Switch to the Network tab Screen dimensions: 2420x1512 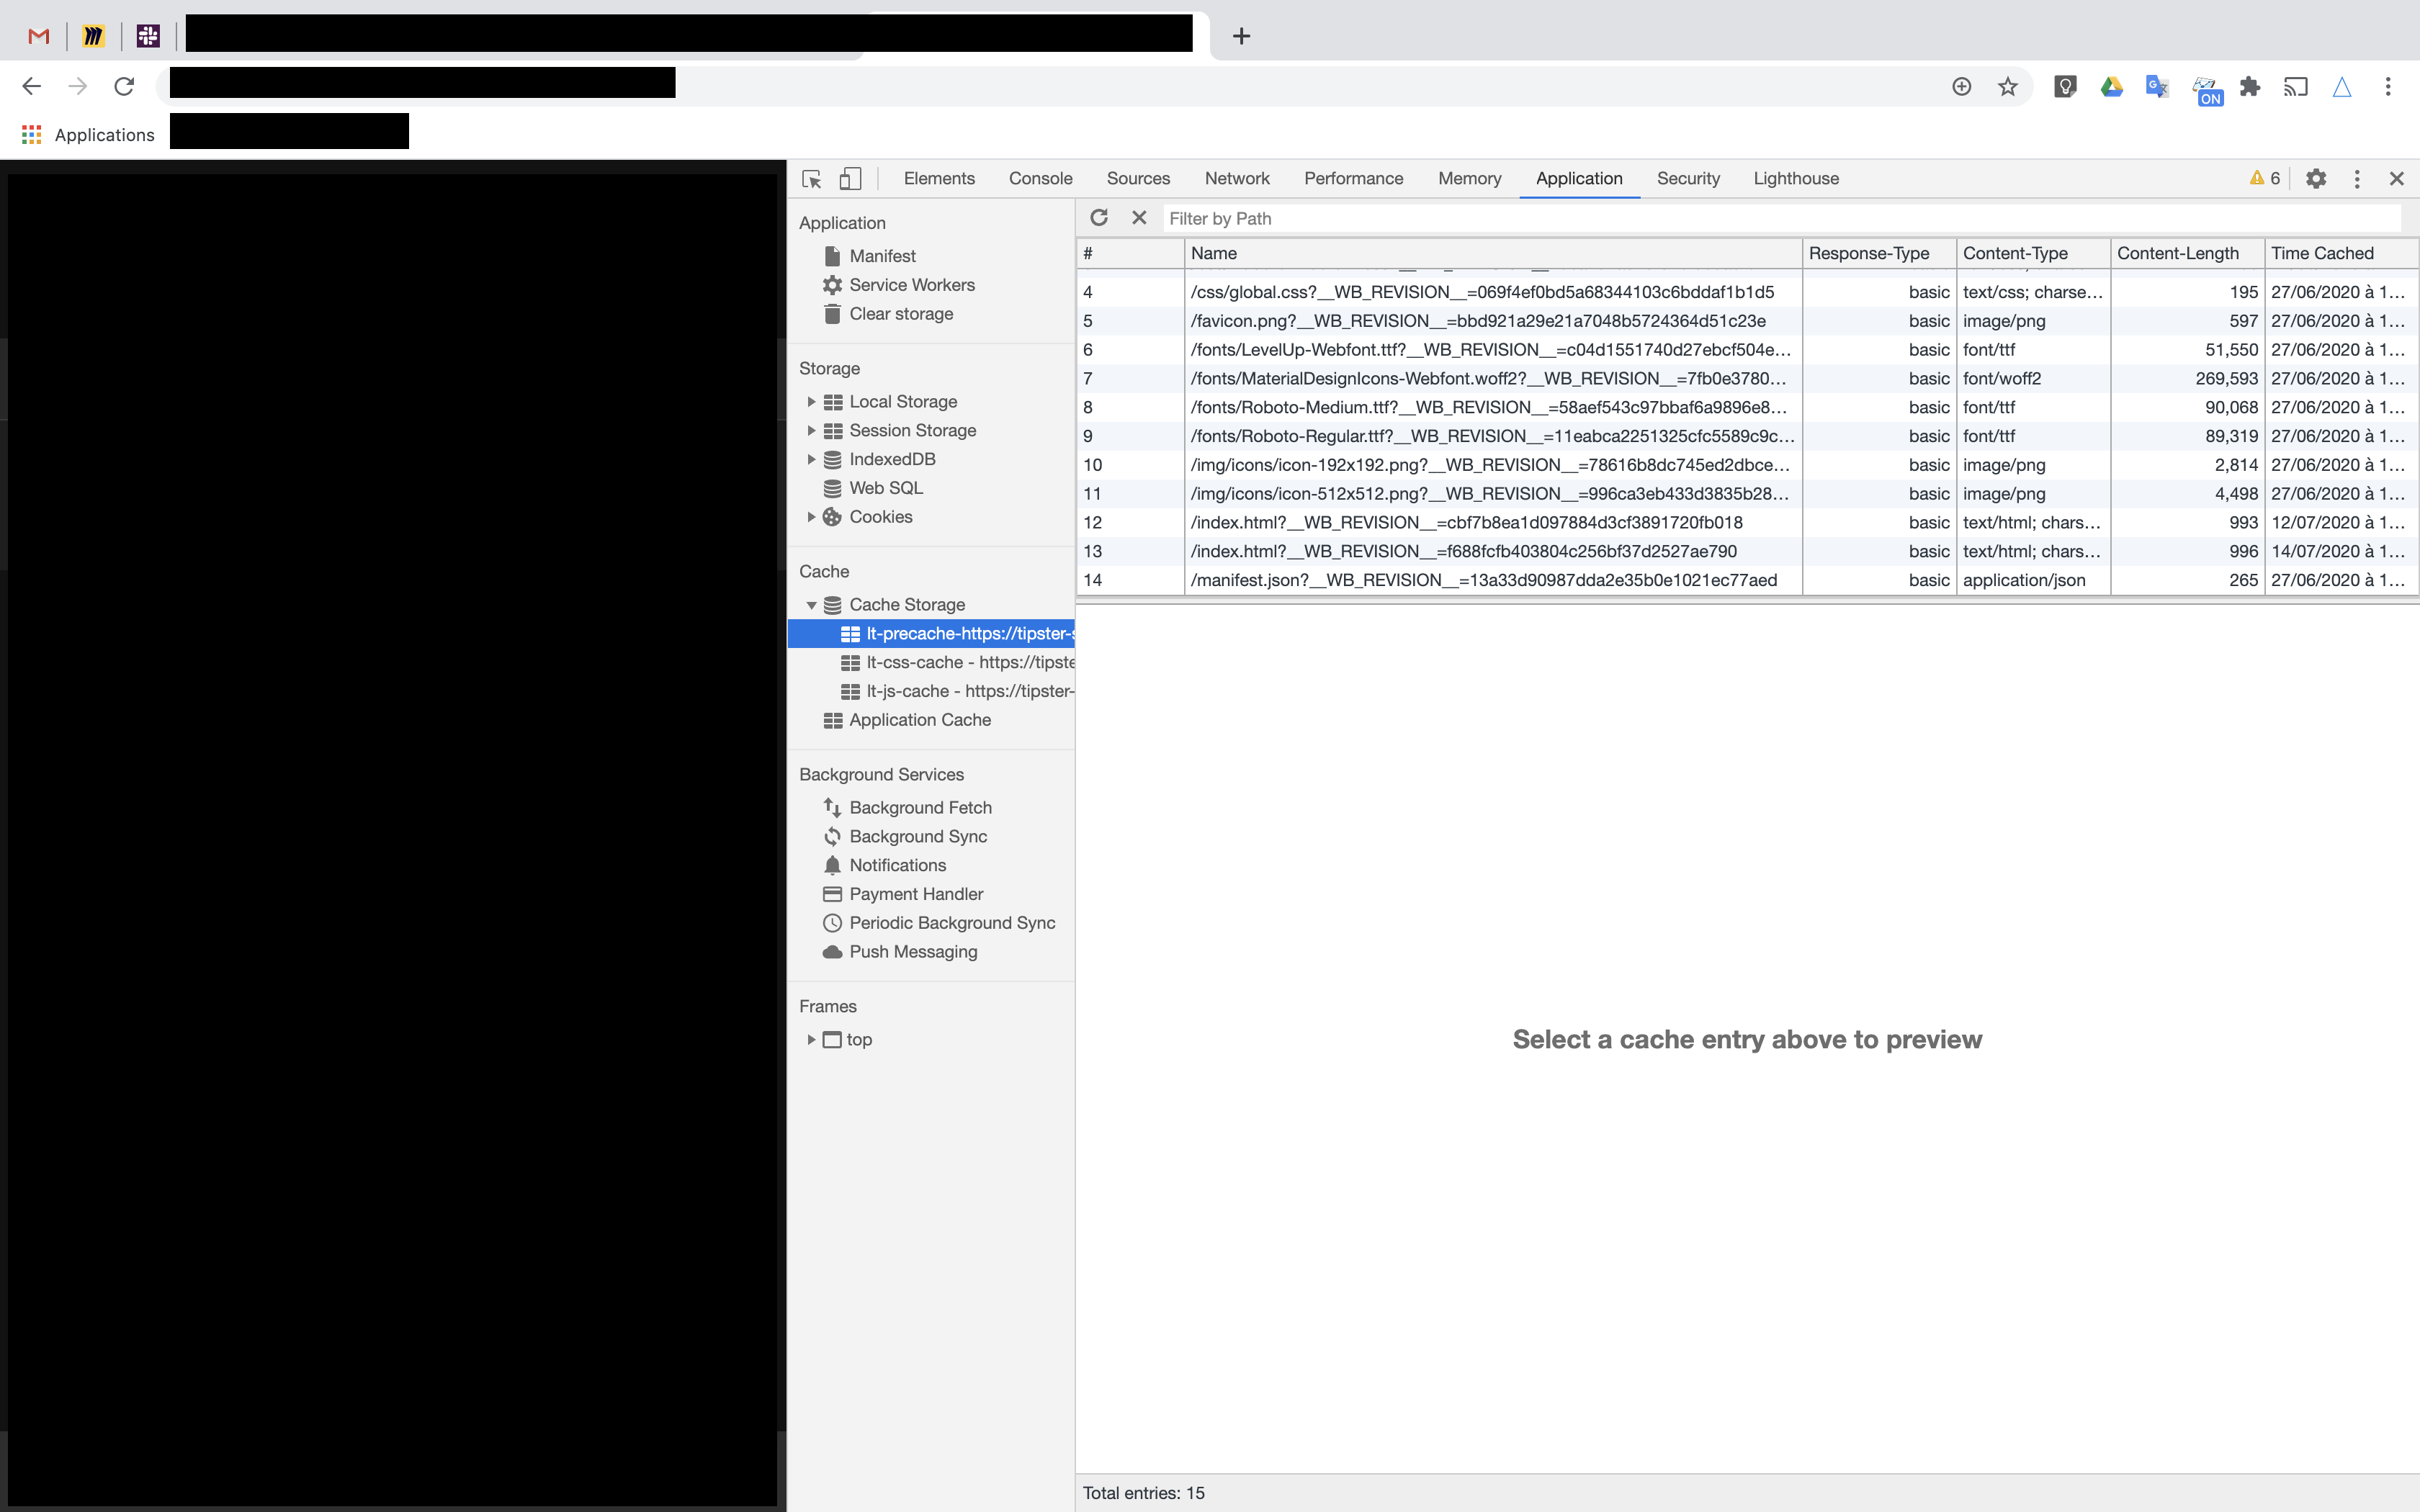(x=1237, y=178)
